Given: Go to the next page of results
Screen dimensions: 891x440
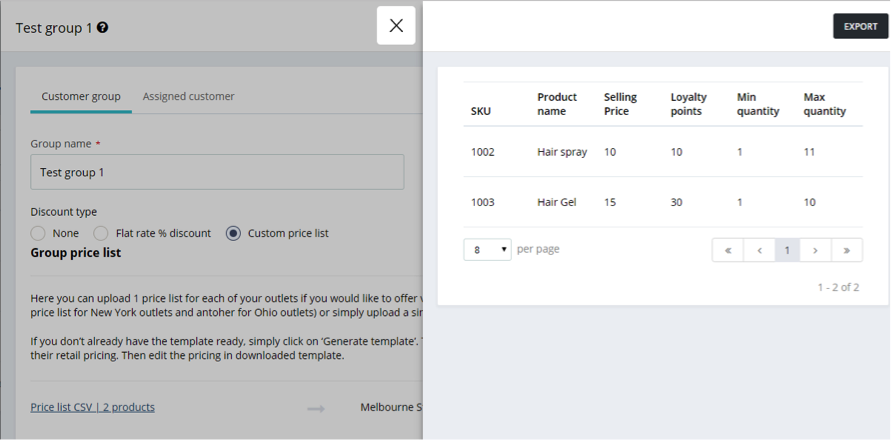Looking at the screenshot, I should (816, 250).
